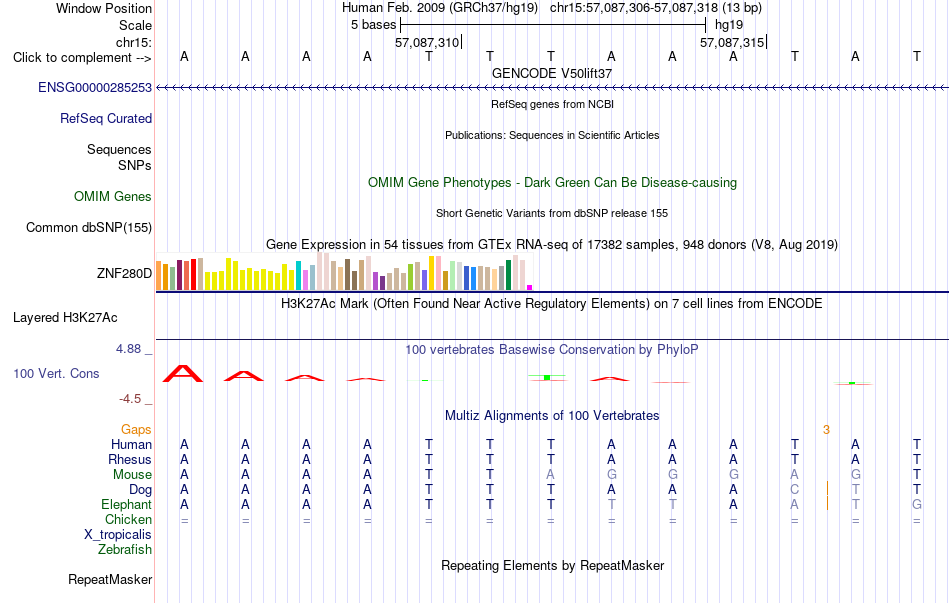Click the Mouse species row label

132,475
